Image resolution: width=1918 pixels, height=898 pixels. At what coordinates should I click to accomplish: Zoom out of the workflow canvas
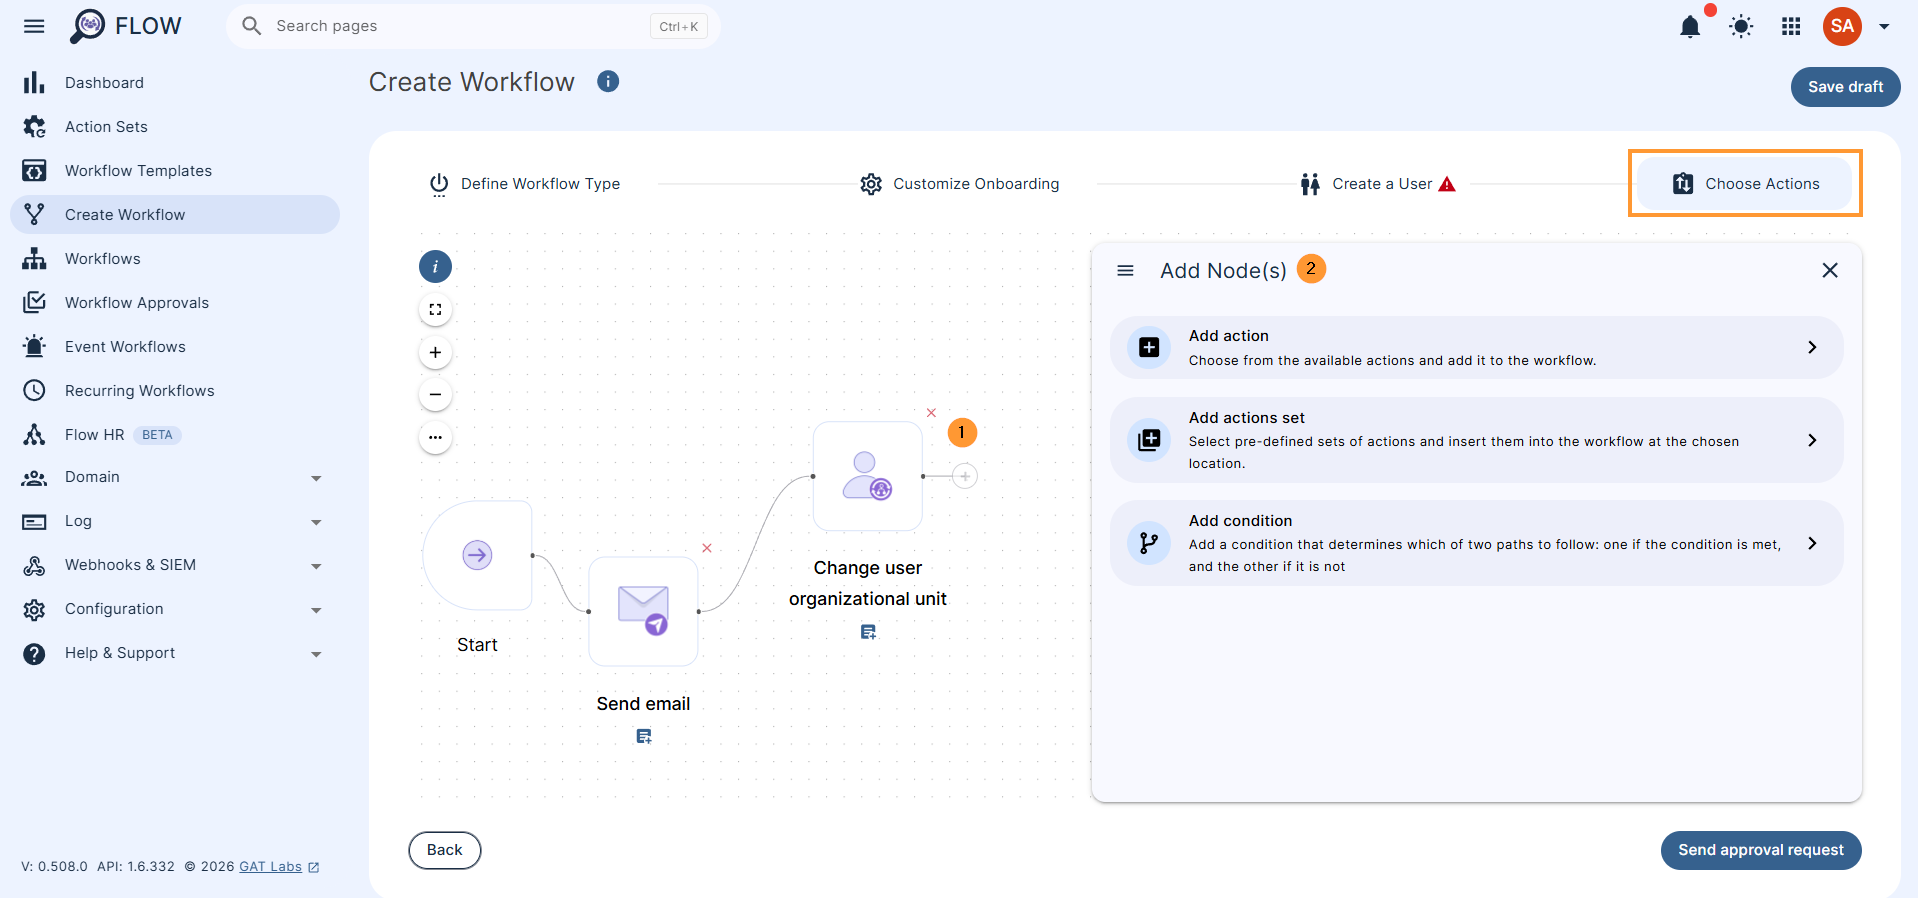(435, 394)
